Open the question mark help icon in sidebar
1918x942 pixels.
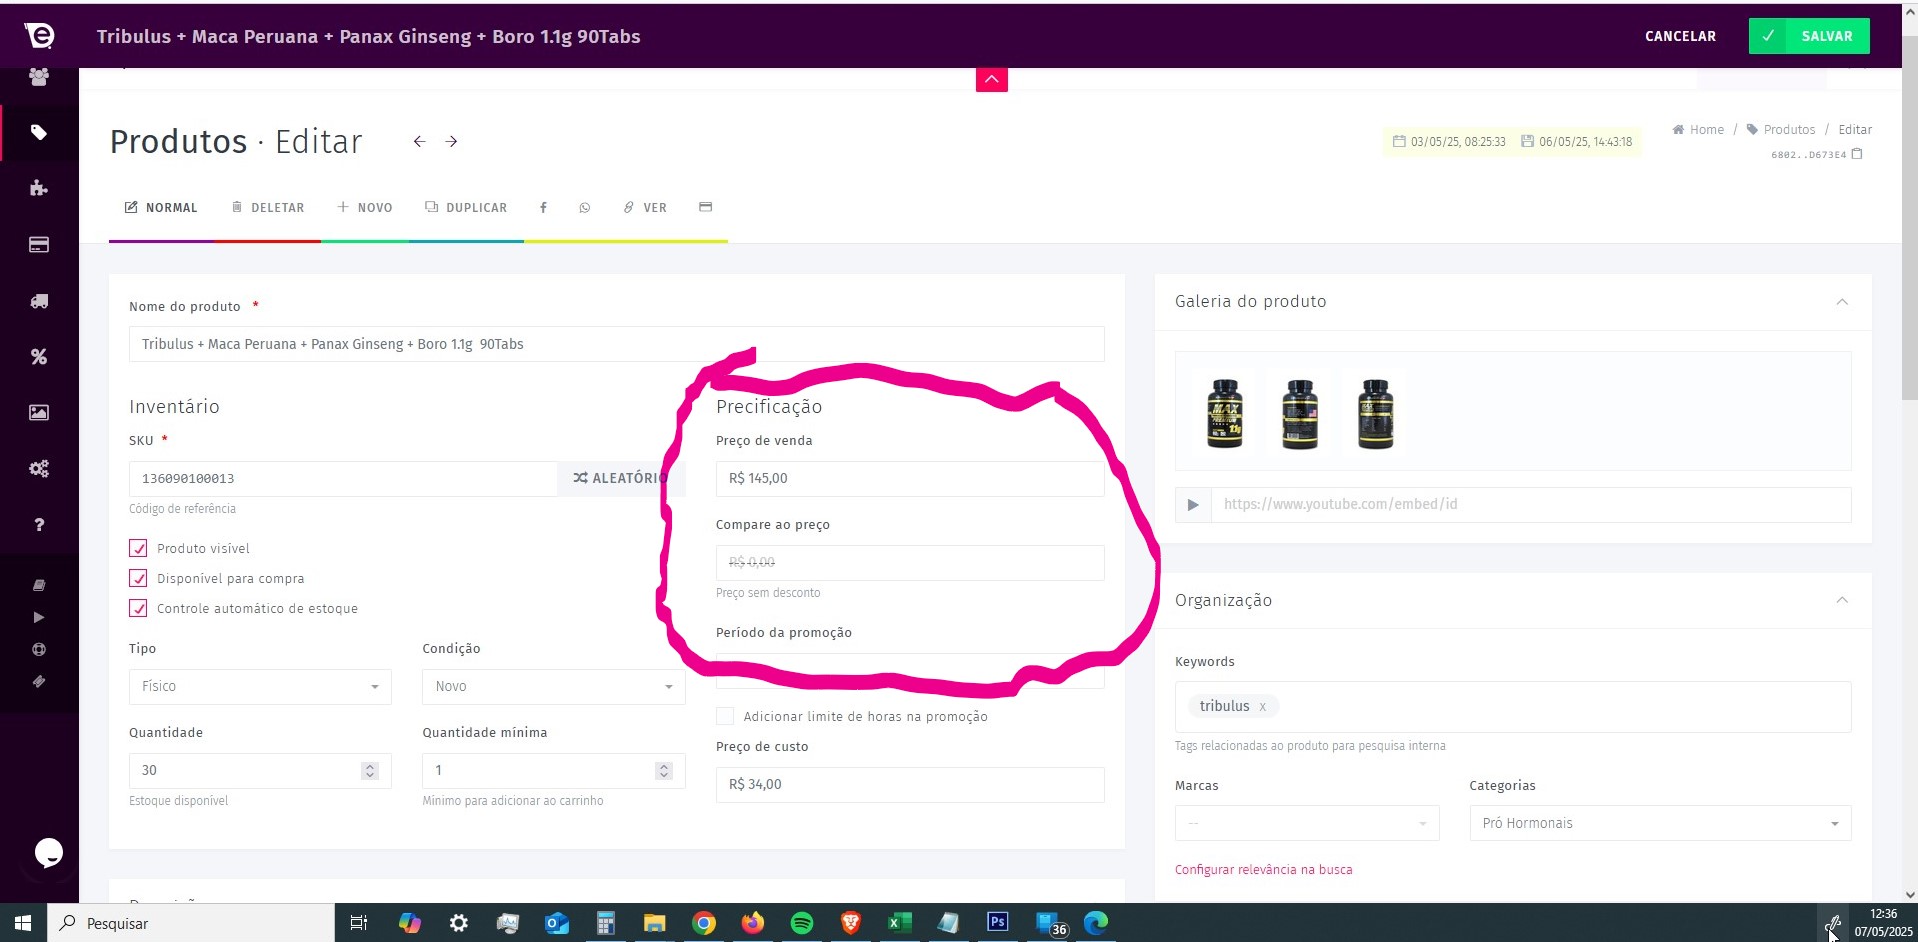click(x=39, y=525)
